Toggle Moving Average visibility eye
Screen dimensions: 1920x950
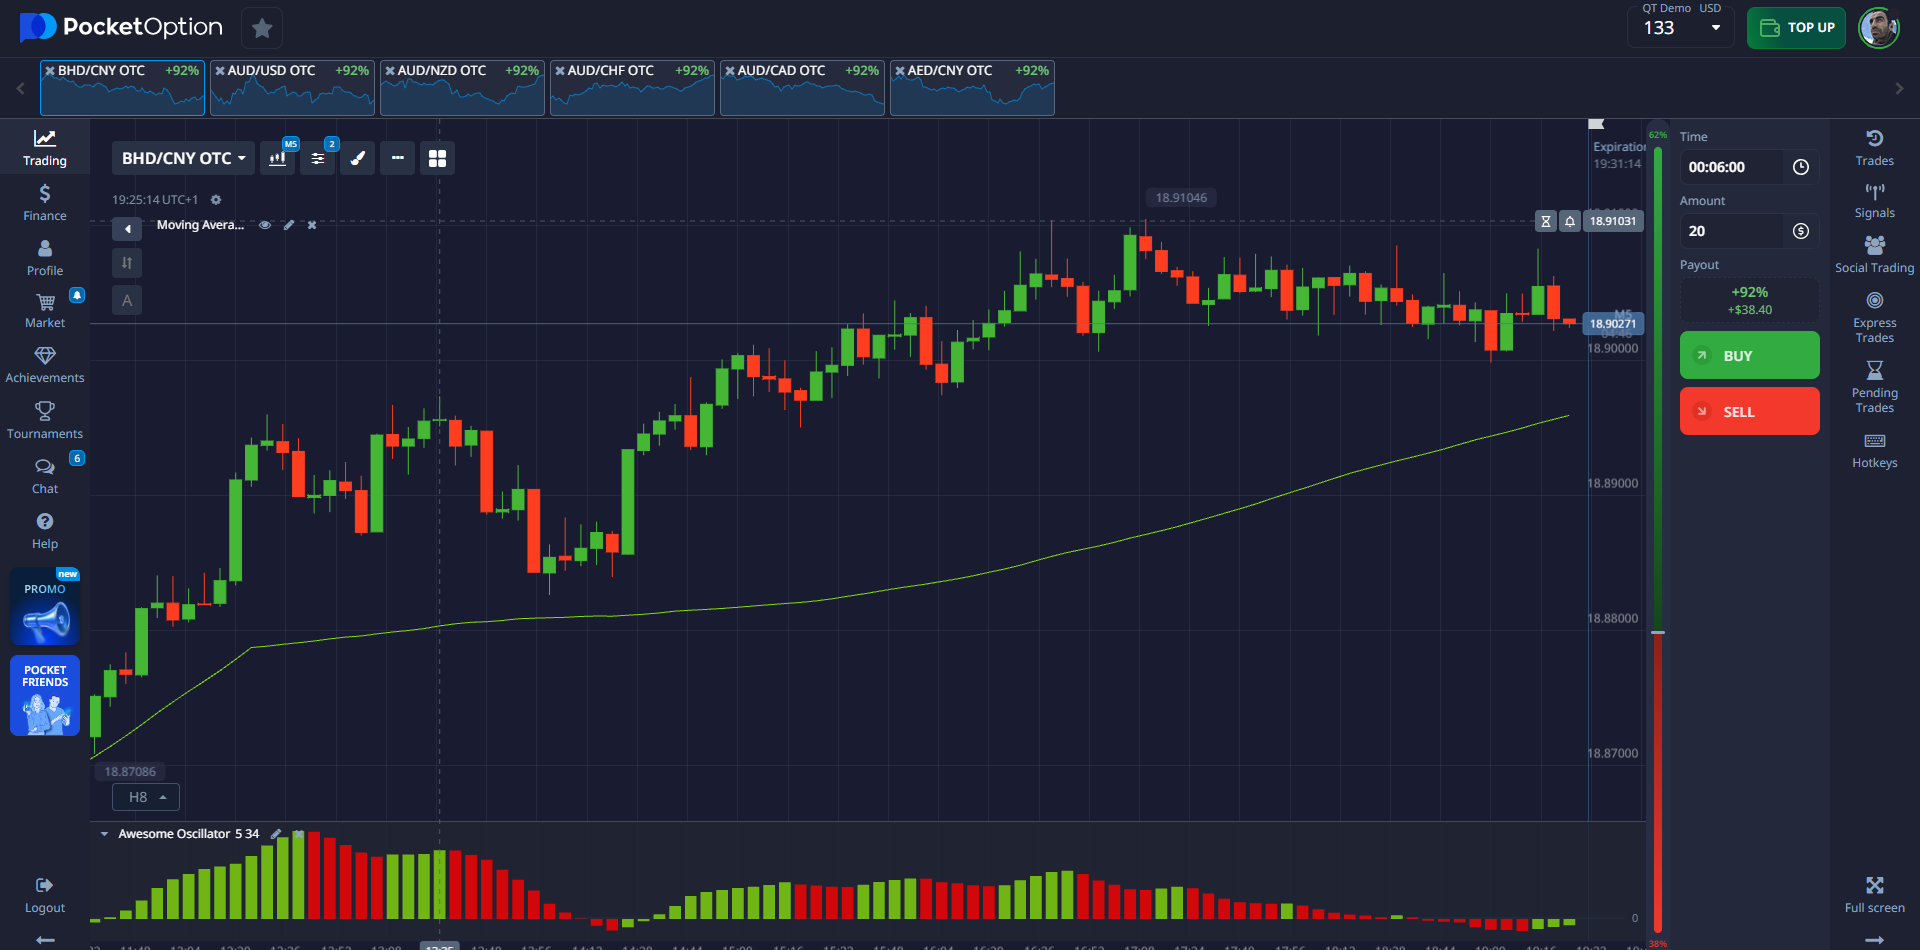click(x=265, y=225)
